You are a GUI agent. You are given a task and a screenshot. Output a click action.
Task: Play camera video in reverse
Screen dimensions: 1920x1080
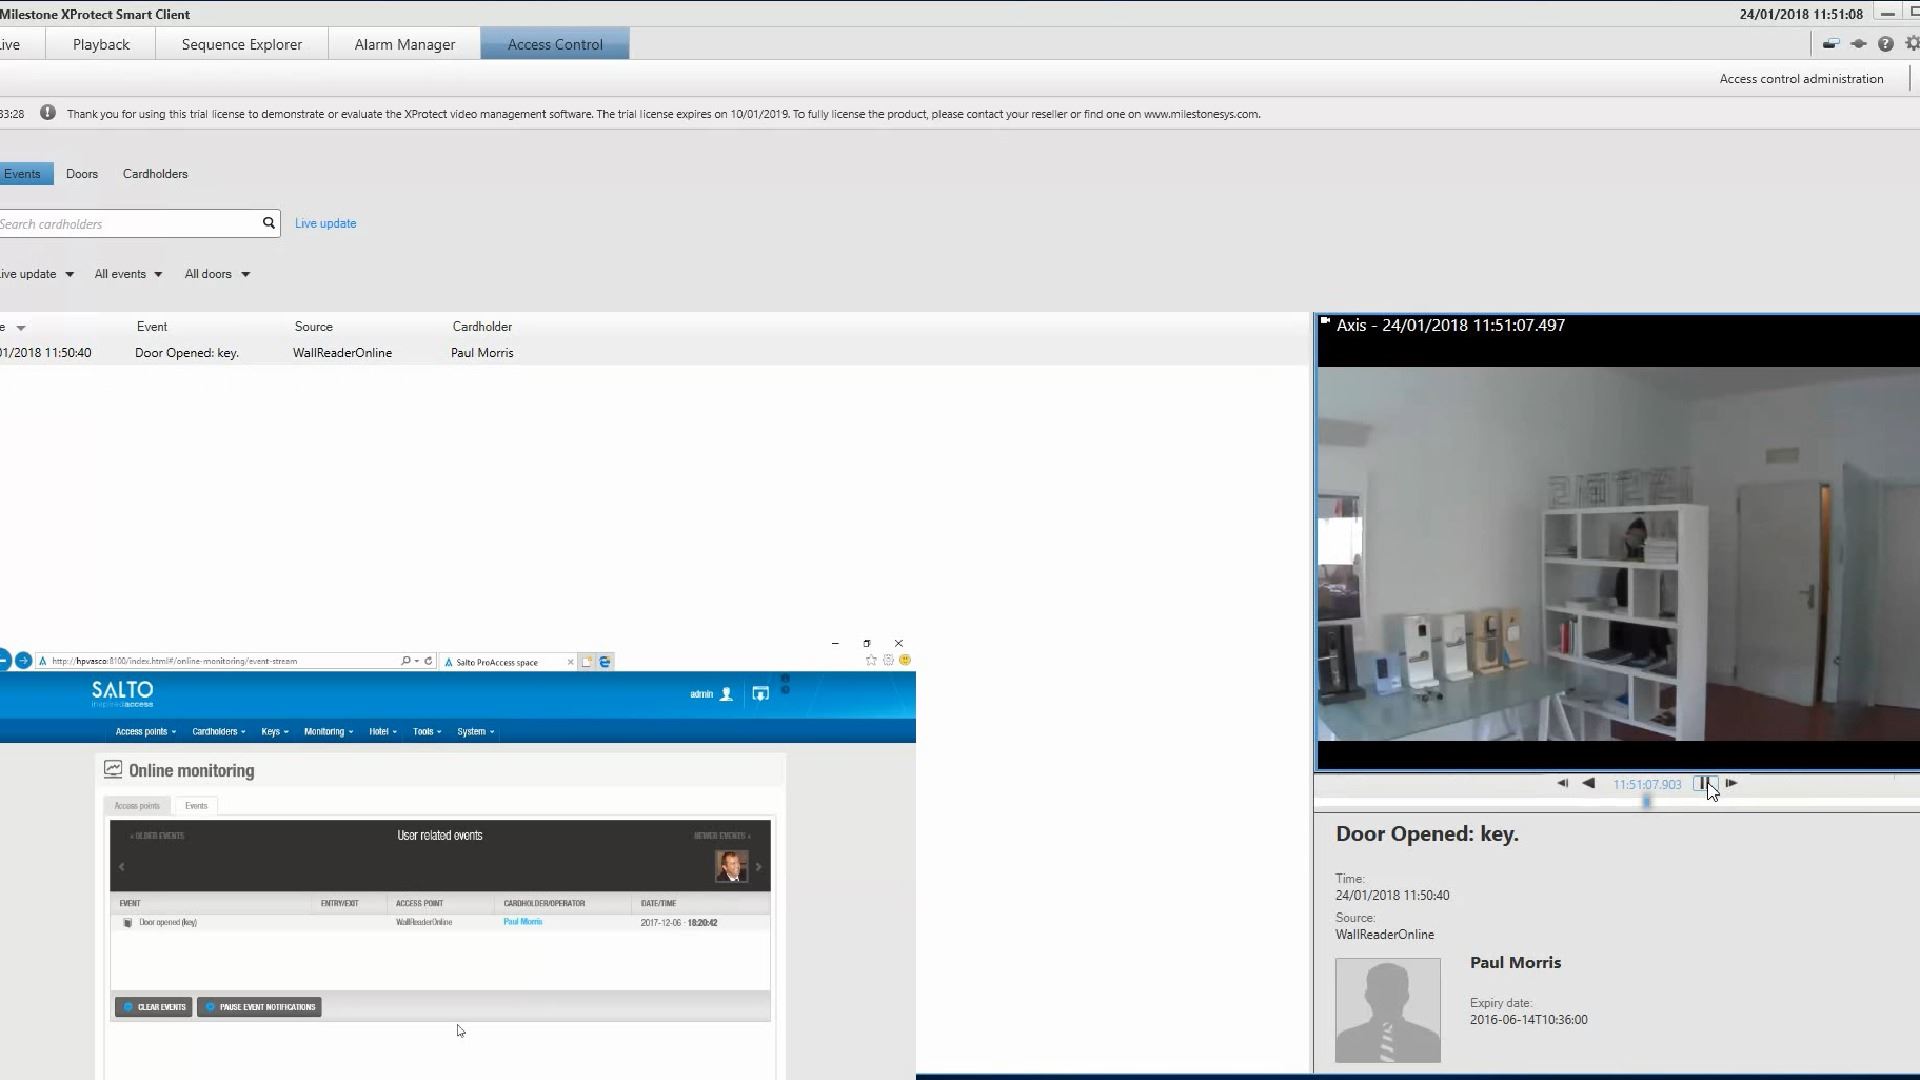click(x=1589, y=783)
